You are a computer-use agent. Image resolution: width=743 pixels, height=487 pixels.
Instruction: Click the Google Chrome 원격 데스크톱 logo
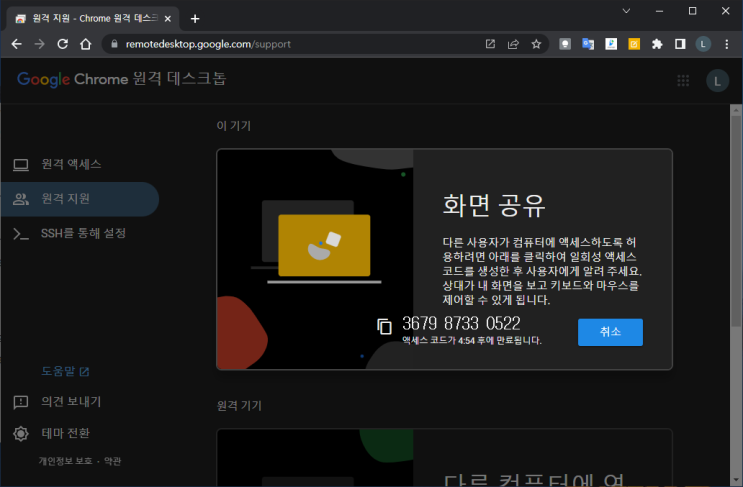pos(122,79)
